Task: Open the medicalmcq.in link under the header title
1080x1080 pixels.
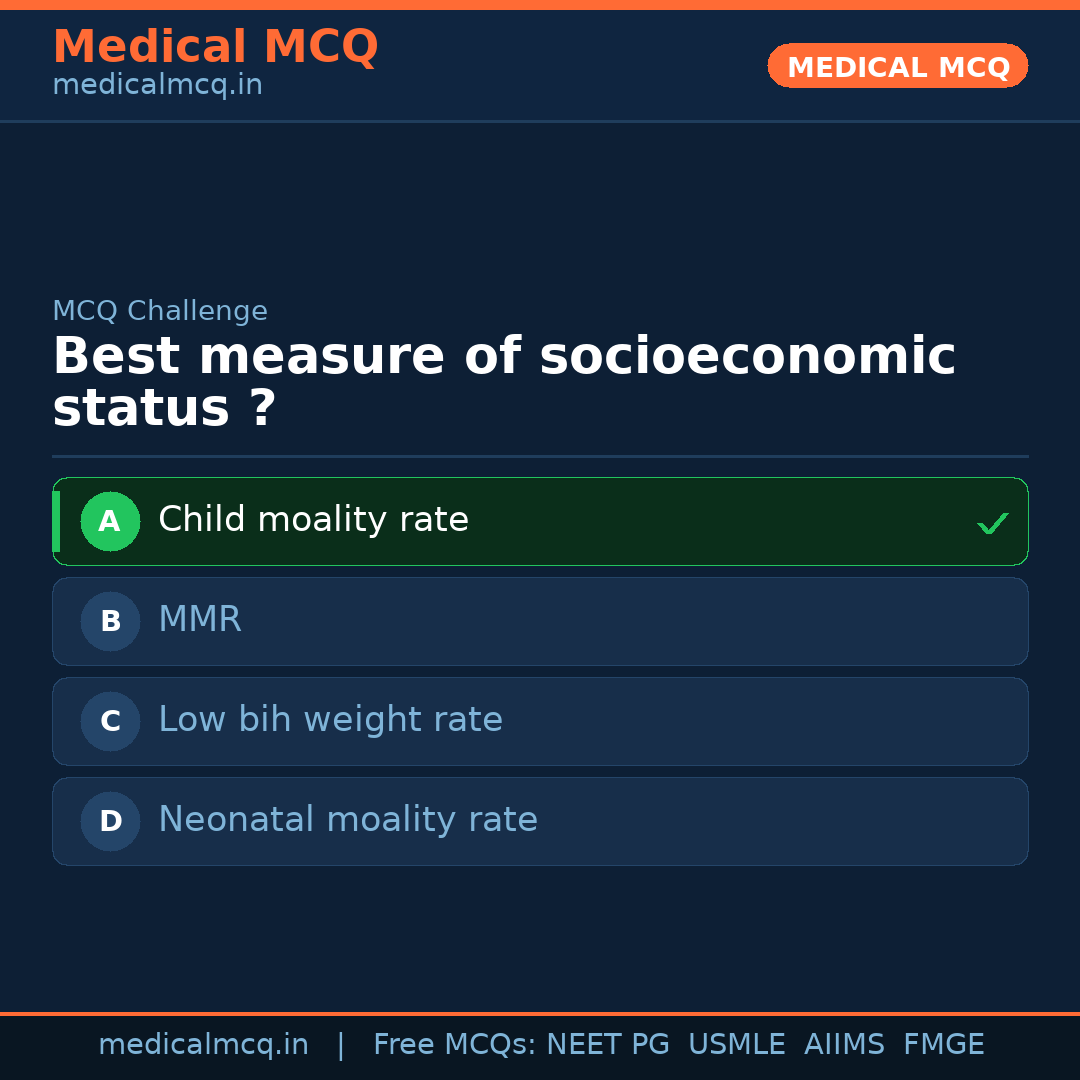Action: click(x=157, y=85)
